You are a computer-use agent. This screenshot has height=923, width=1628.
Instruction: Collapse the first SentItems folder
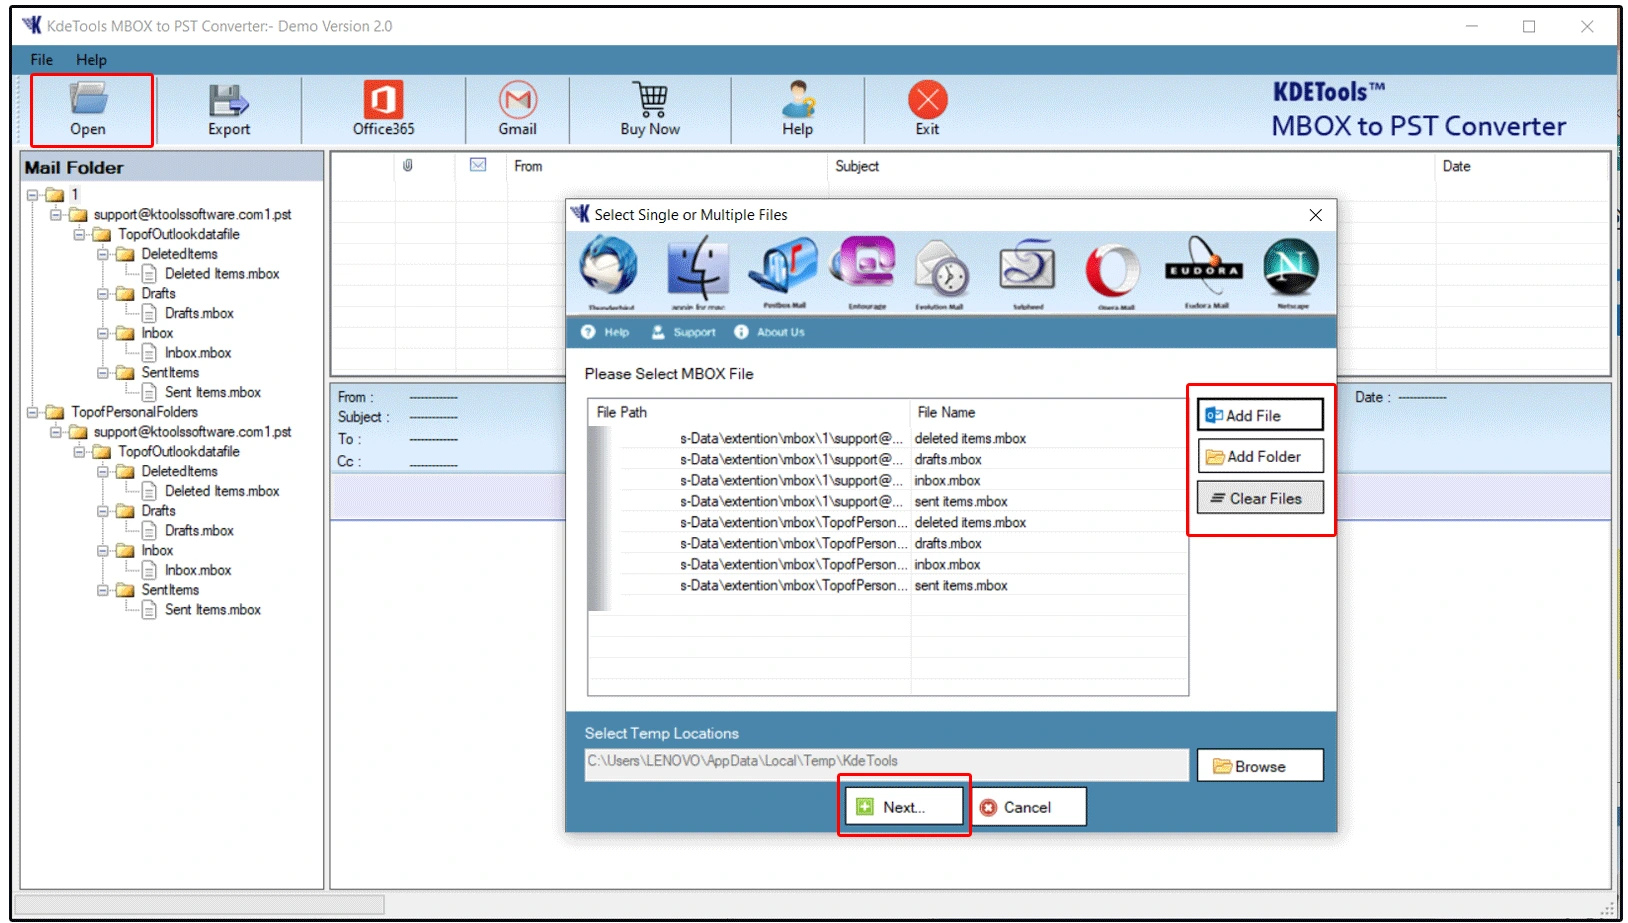(x=103, y=373)
